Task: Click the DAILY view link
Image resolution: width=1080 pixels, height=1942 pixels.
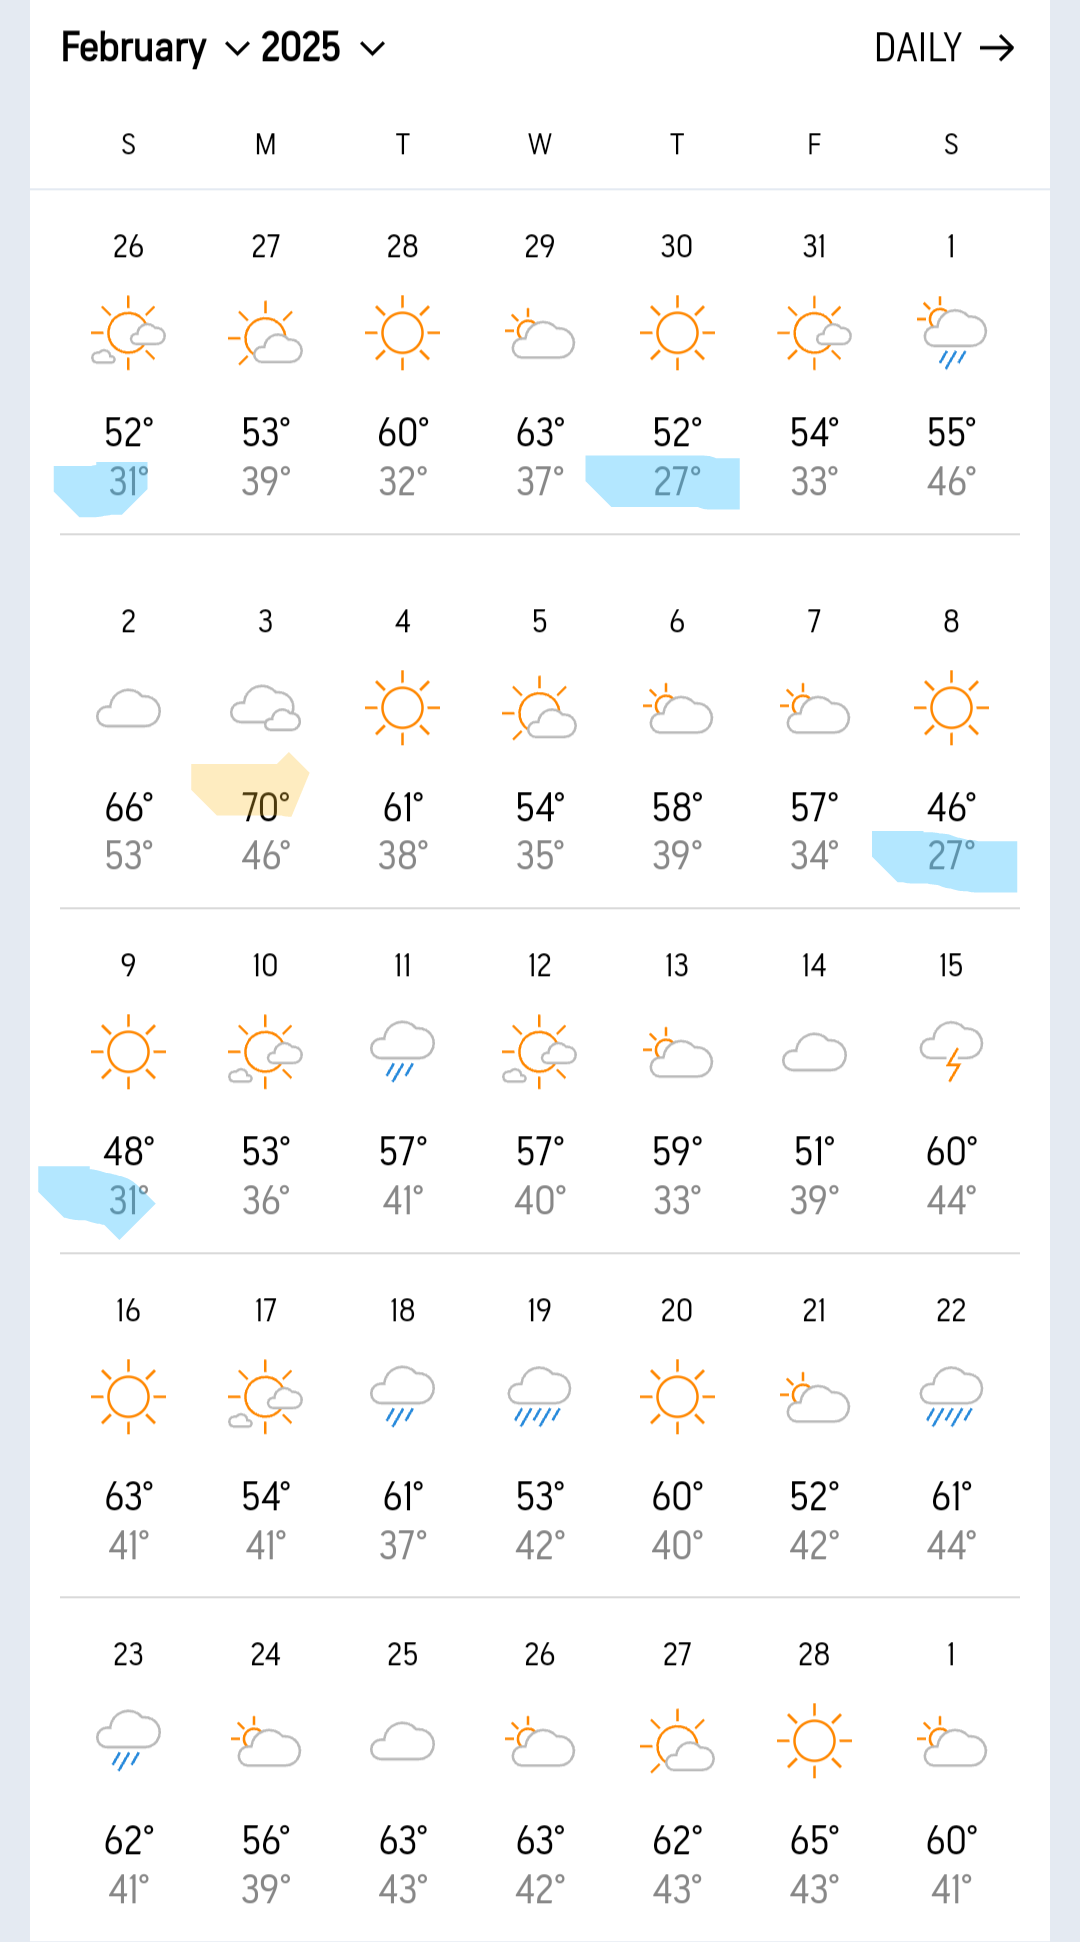Action: click(917, 48)
